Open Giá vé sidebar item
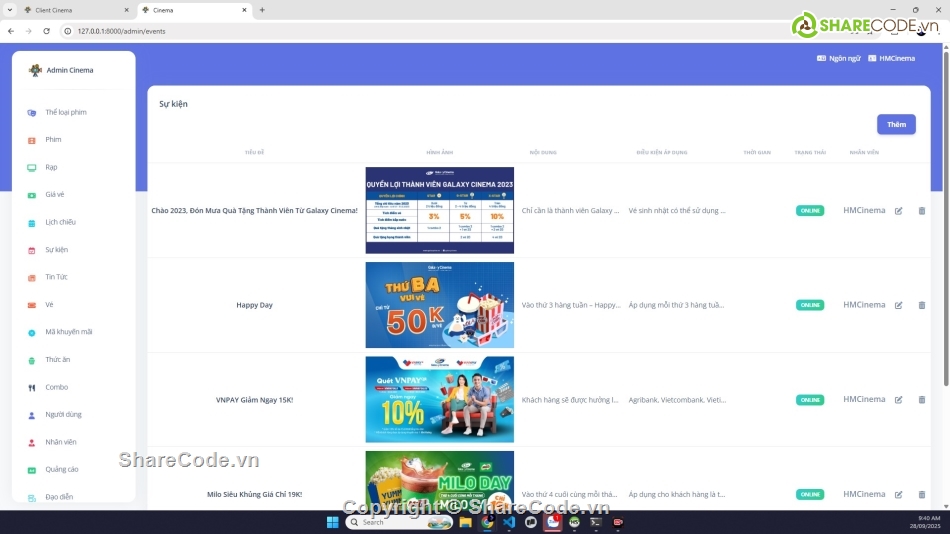Screen dimensions: 950x534 pyautogui.click(x=55, y=195)
